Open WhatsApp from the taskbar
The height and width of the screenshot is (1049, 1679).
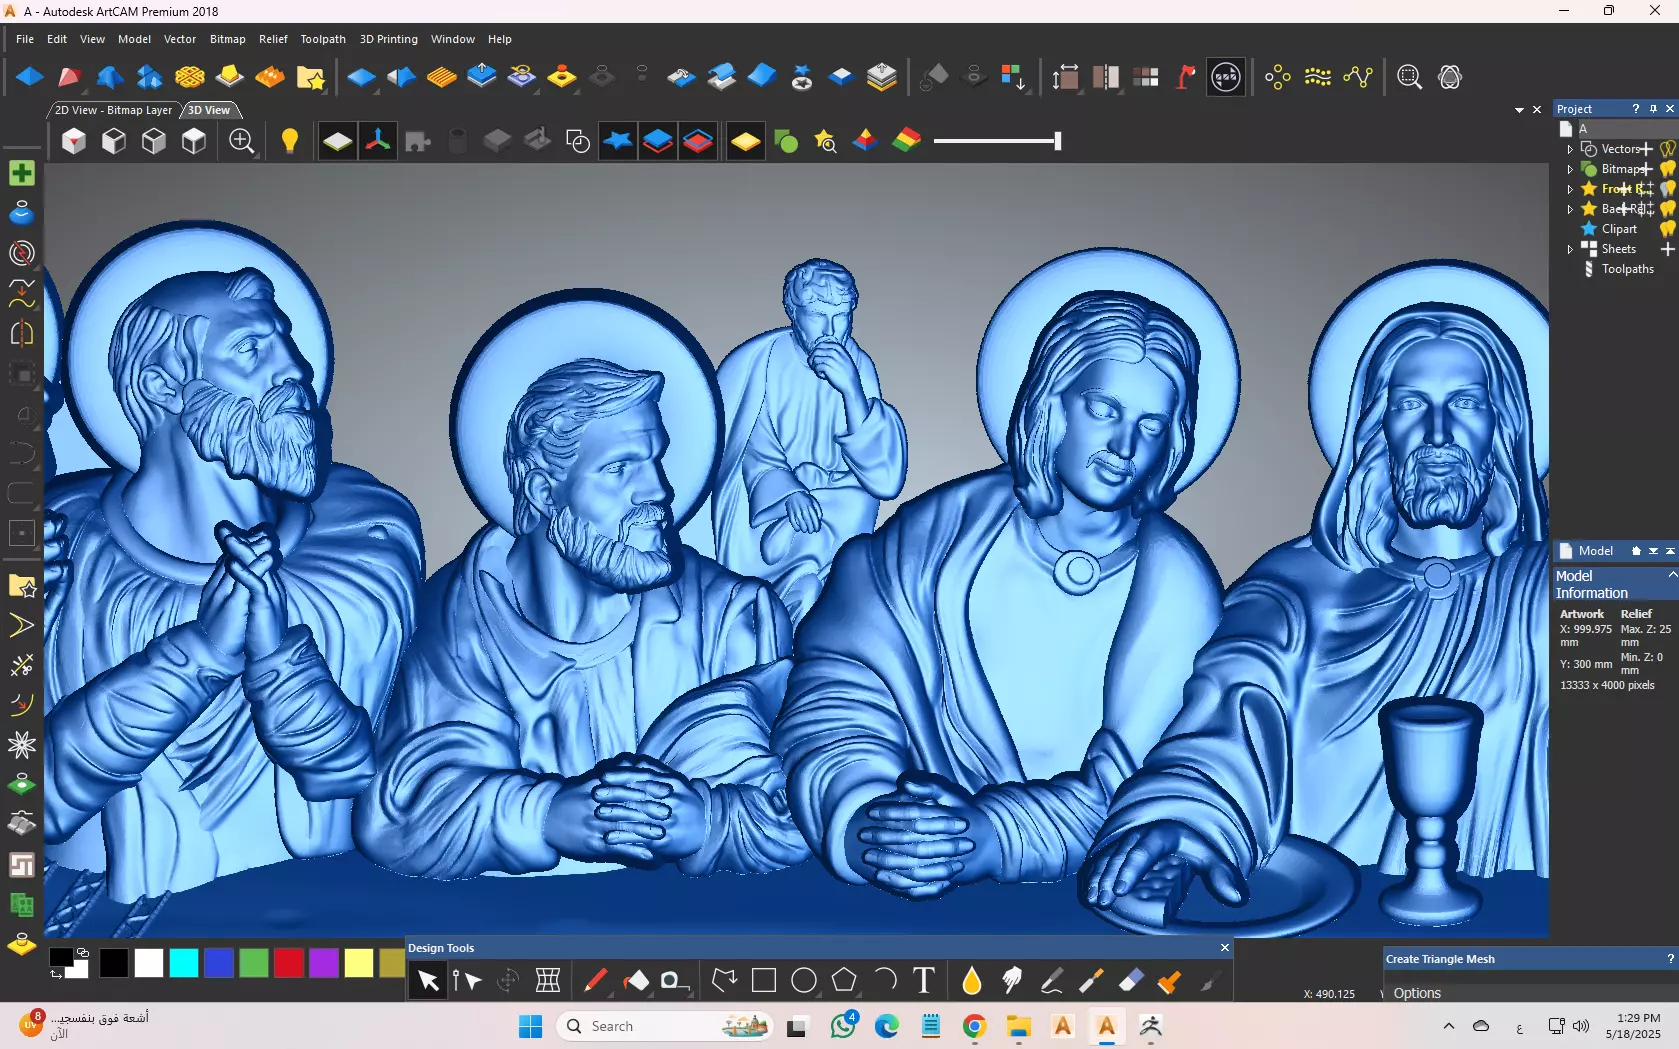(844, 1026)
